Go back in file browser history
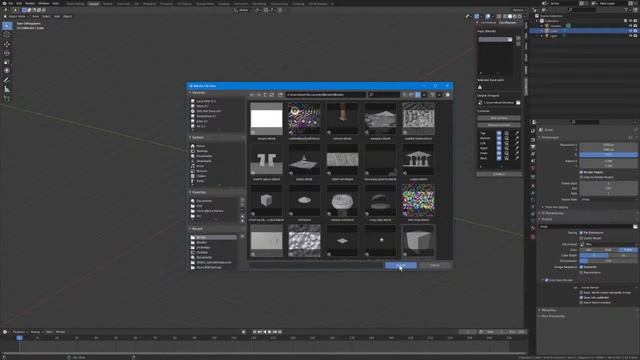 pyautogui.click(x=252, y=95)
